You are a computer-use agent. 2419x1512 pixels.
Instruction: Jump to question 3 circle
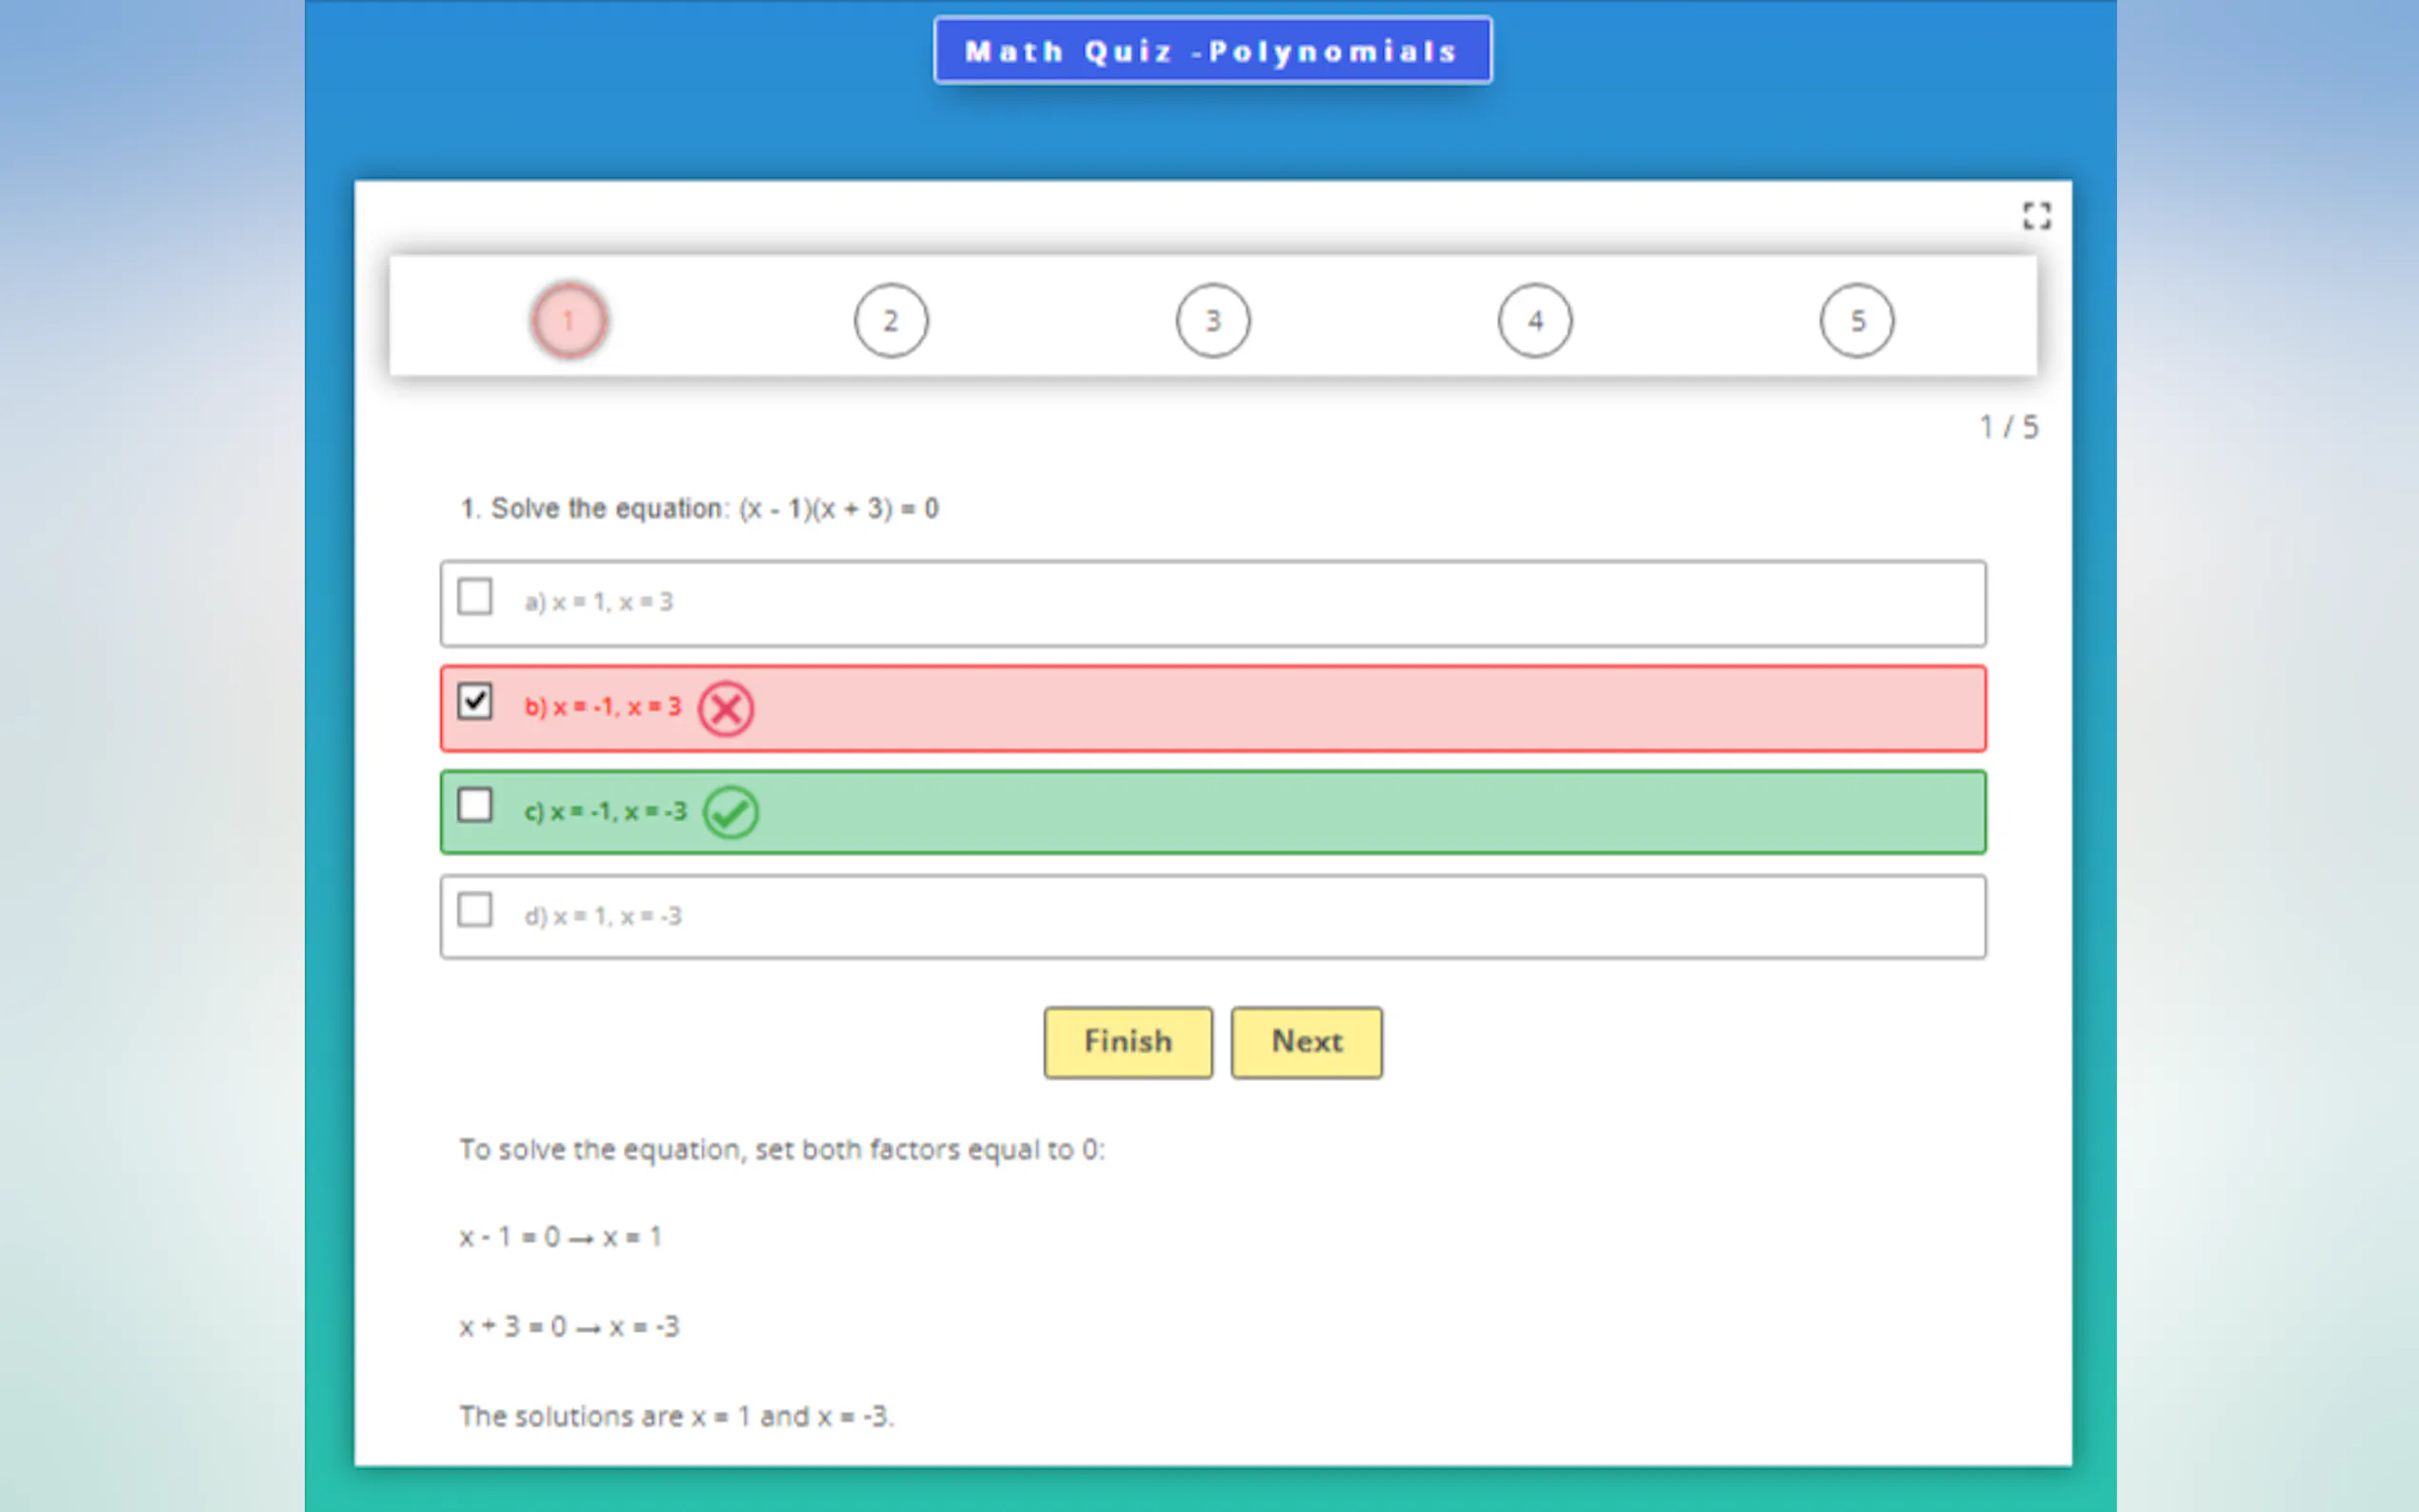point(1212,321)
